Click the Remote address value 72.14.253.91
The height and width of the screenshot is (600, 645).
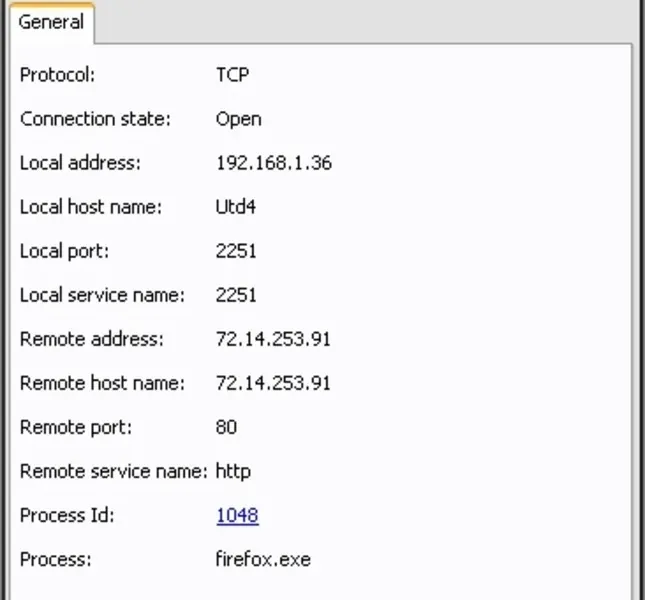pos(273,339)
